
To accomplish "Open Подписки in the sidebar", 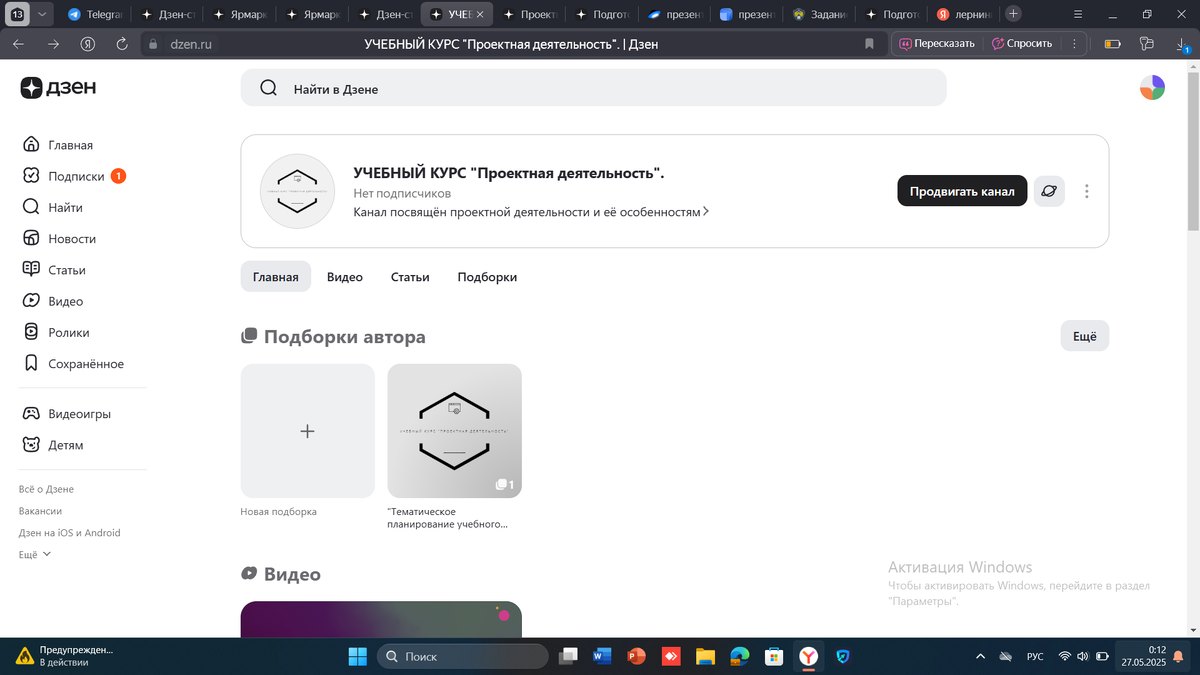I will (74, 176).
